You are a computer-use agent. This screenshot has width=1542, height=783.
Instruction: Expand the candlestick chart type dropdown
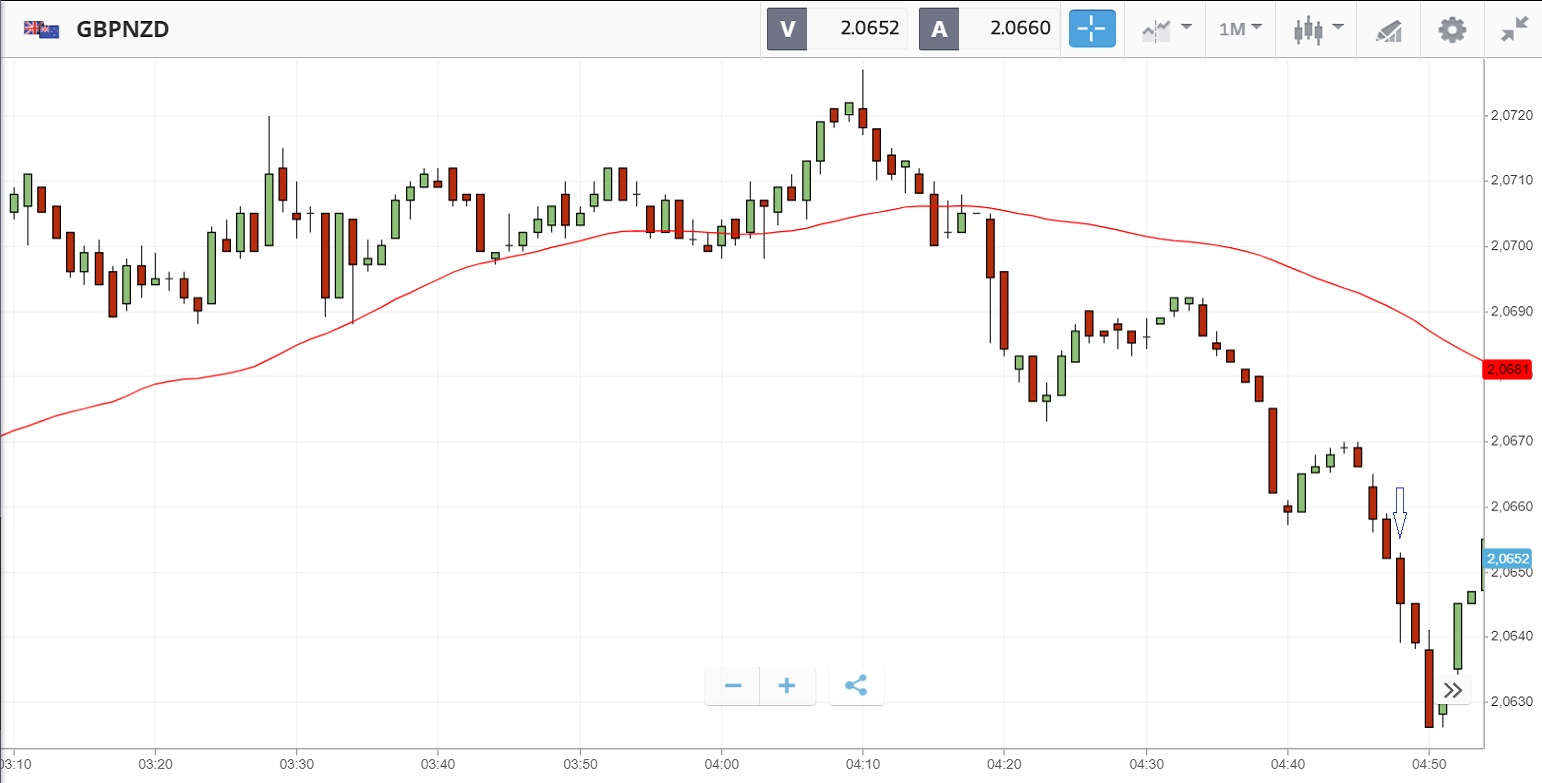[x=1320, y=29]
